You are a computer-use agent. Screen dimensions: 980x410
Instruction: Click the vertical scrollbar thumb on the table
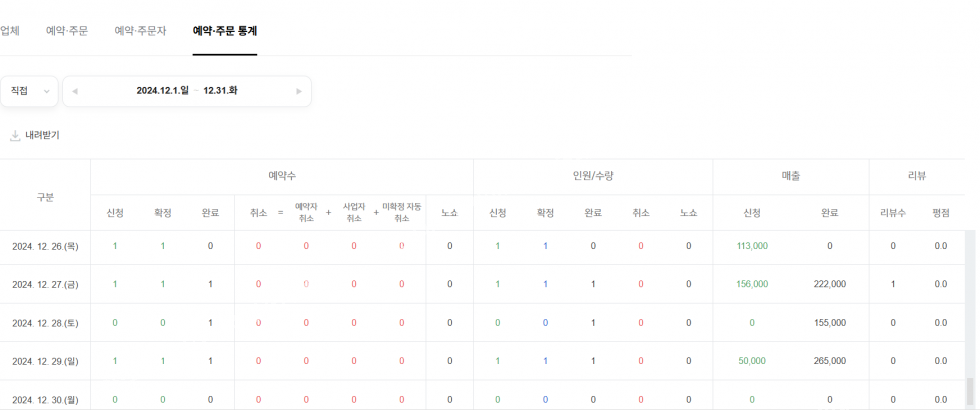(969, 388)
